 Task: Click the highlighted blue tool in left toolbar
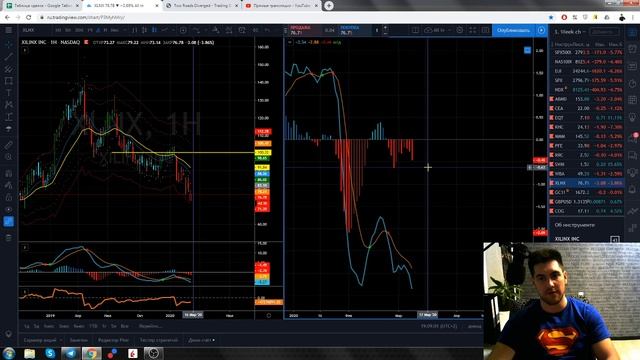click(x=8, y=221)
